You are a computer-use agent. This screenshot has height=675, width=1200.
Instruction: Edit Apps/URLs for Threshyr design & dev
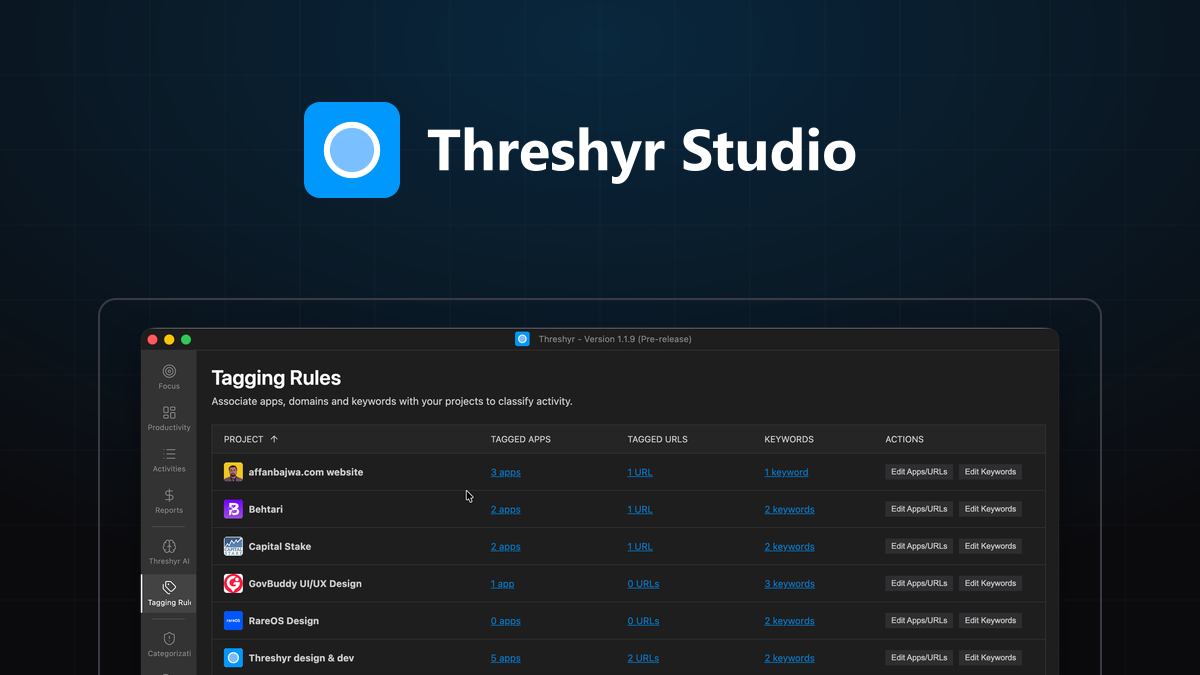coord(919,657)
